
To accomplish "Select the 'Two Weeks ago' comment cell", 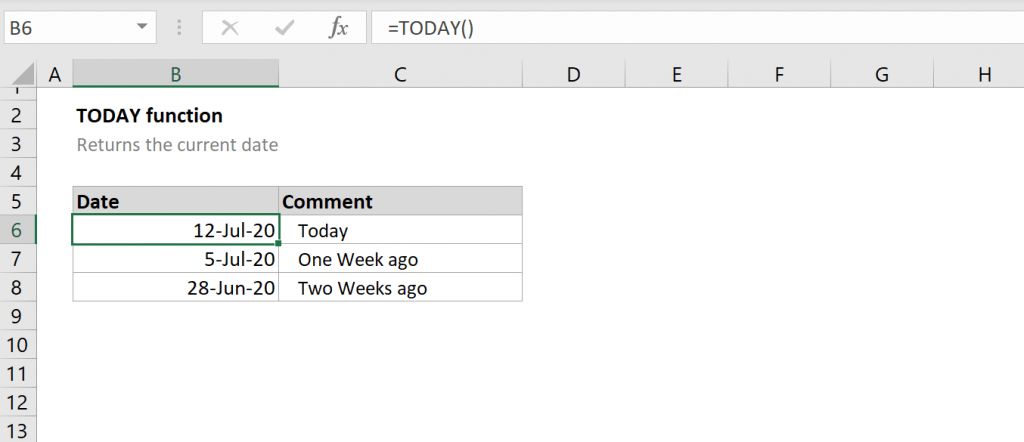I will click(x=400, y=288).
